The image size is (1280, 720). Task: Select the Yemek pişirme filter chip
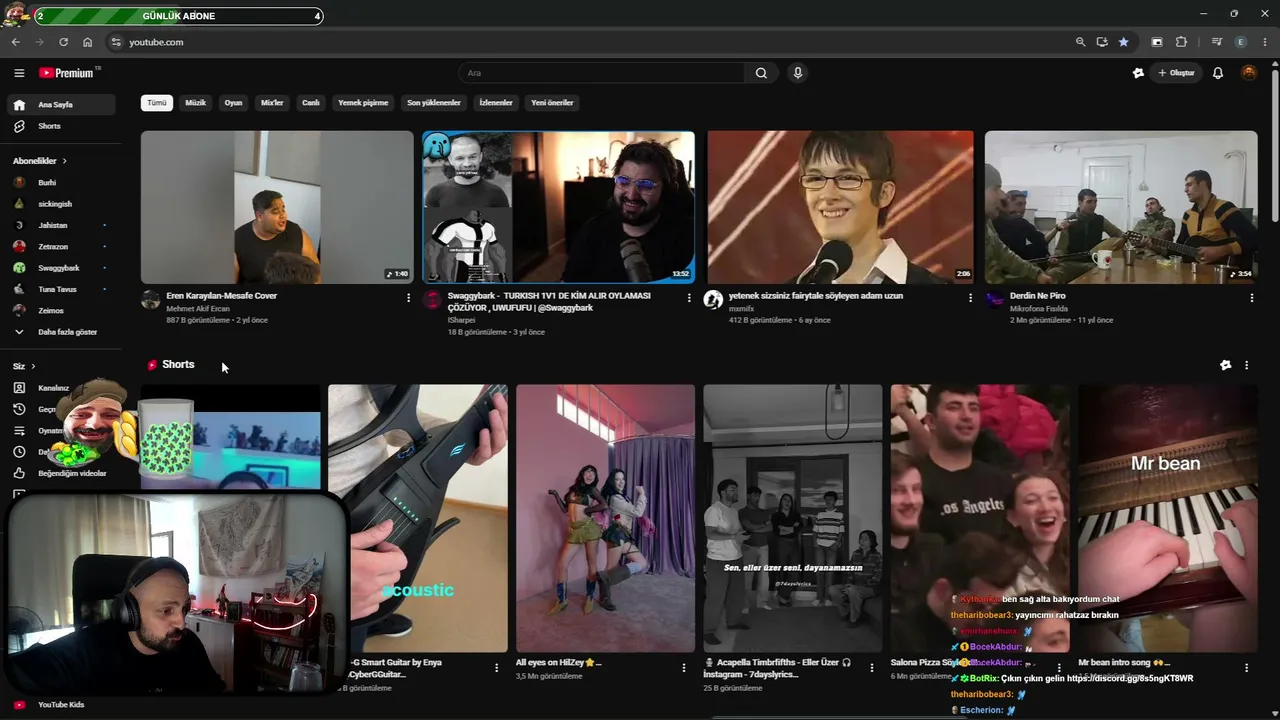pos(363,103)
